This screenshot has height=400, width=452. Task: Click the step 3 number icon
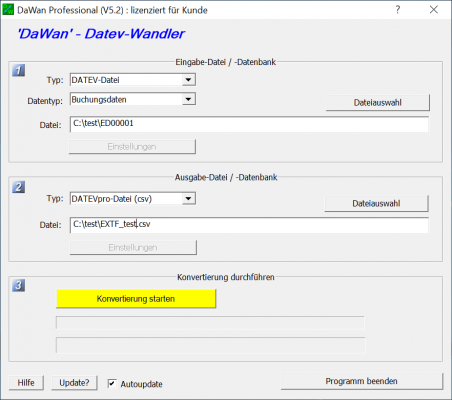pyautogui.click(x=19, y=285)
